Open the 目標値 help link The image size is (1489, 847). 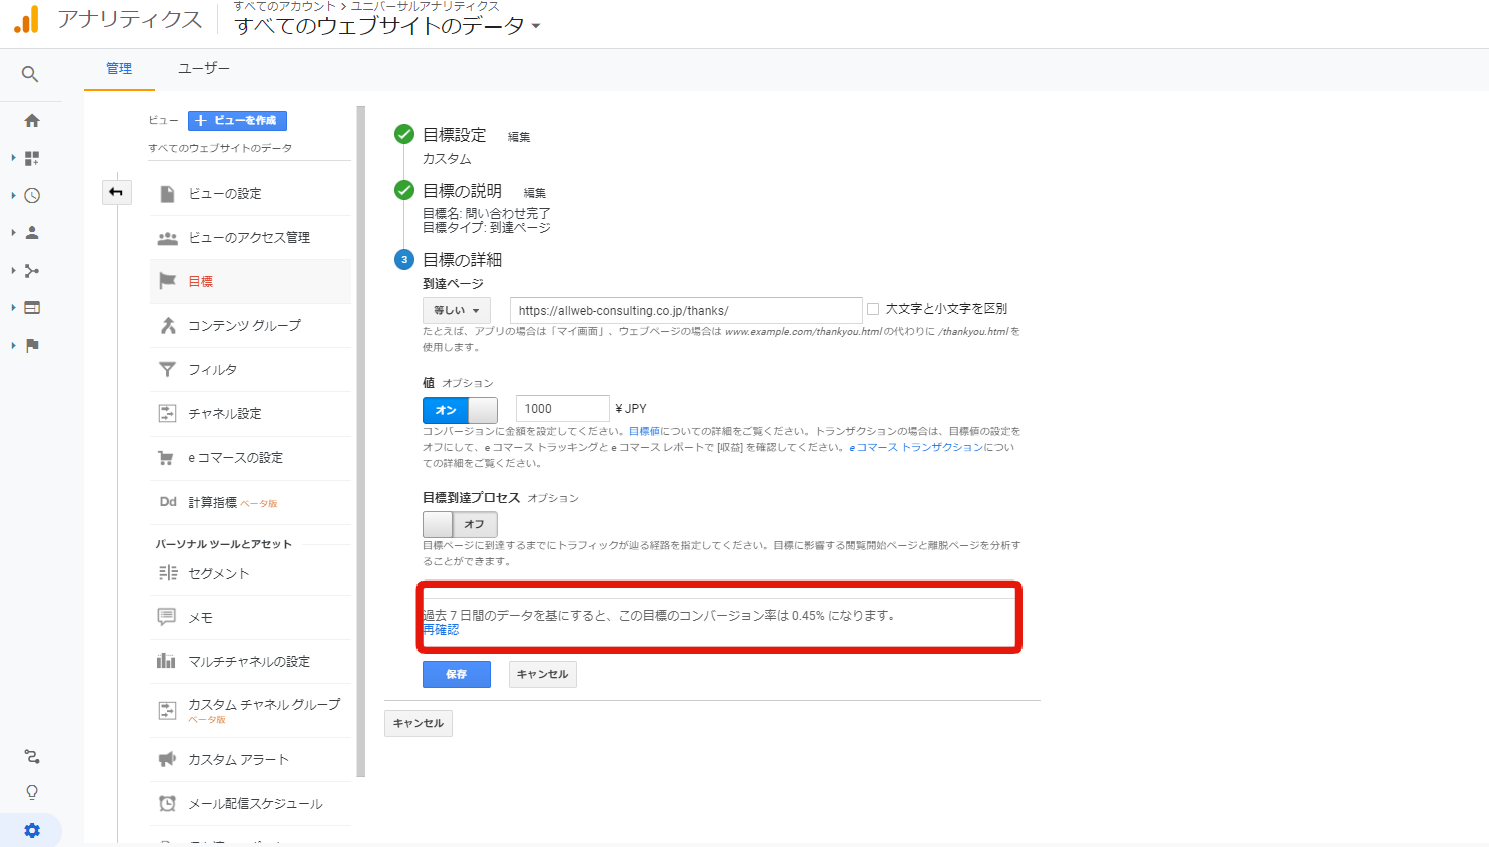(x=644, y=432)
